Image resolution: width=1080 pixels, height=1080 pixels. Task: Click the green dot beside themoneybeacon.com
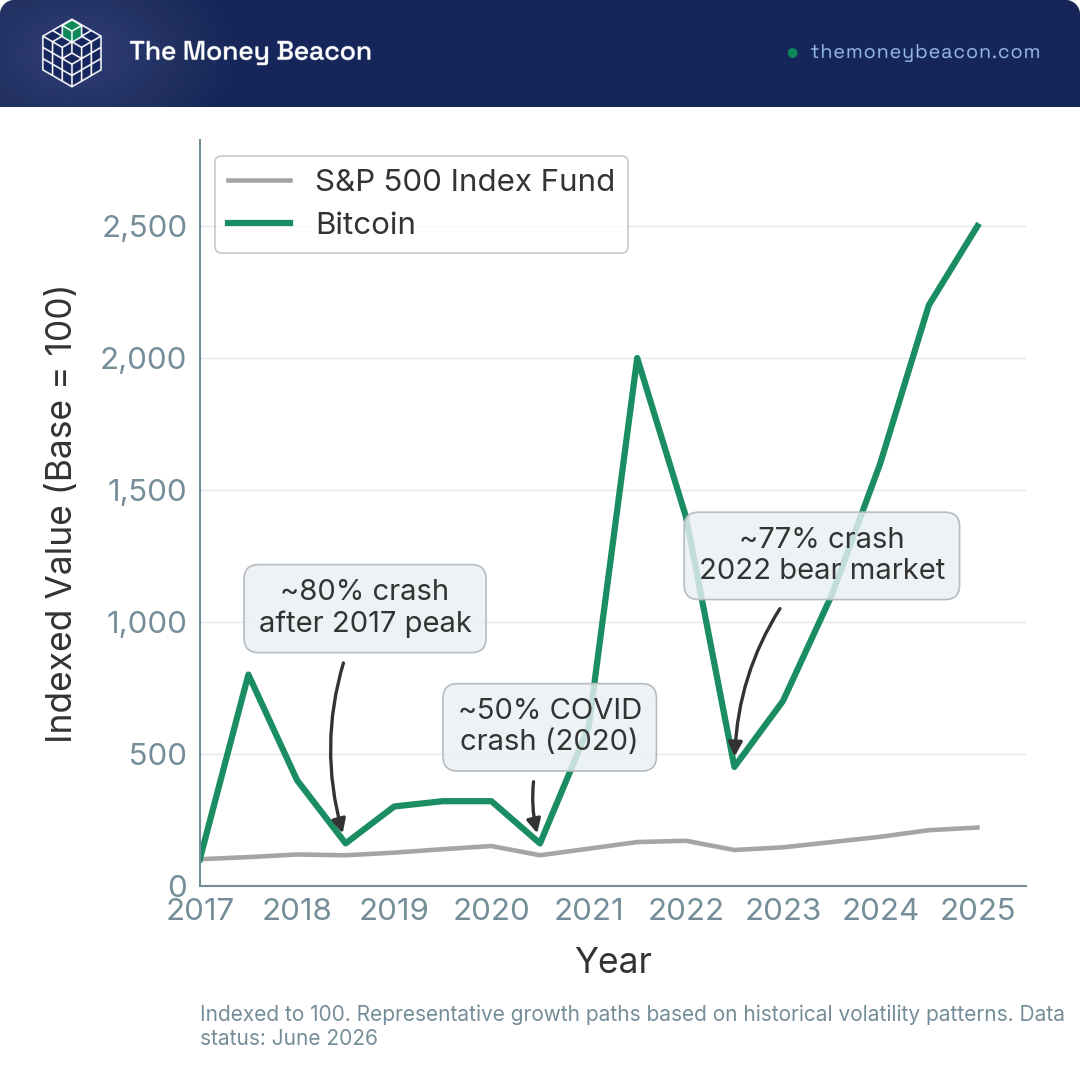click(792, 52)
